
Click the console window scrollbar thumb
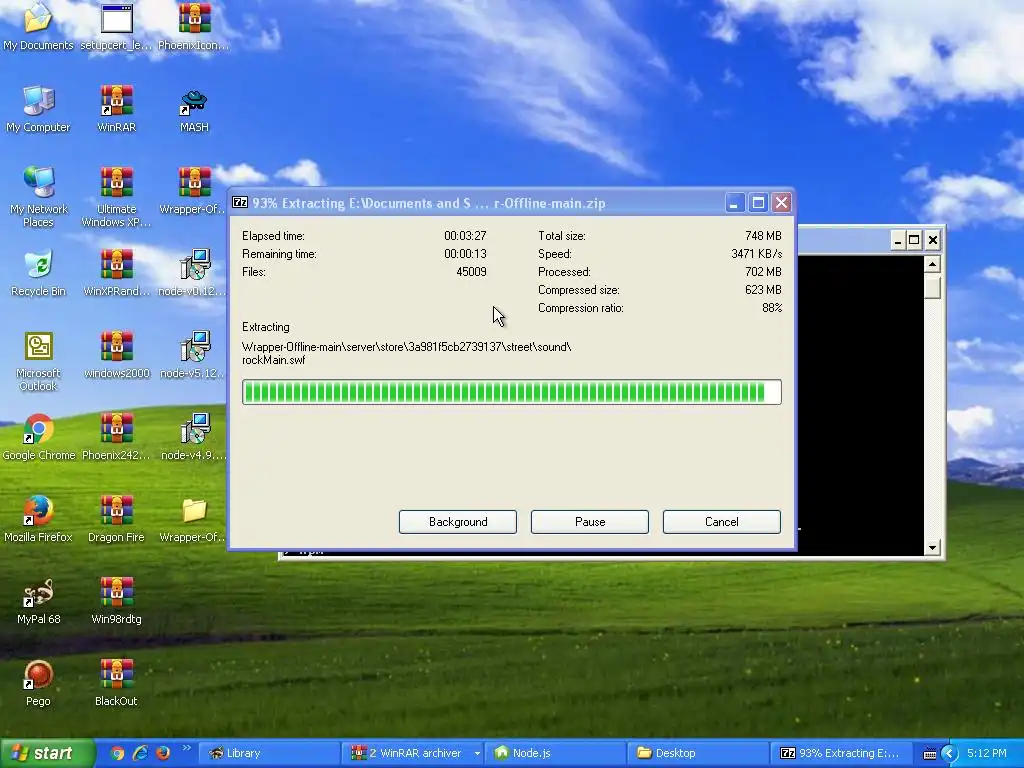point(933,286)
